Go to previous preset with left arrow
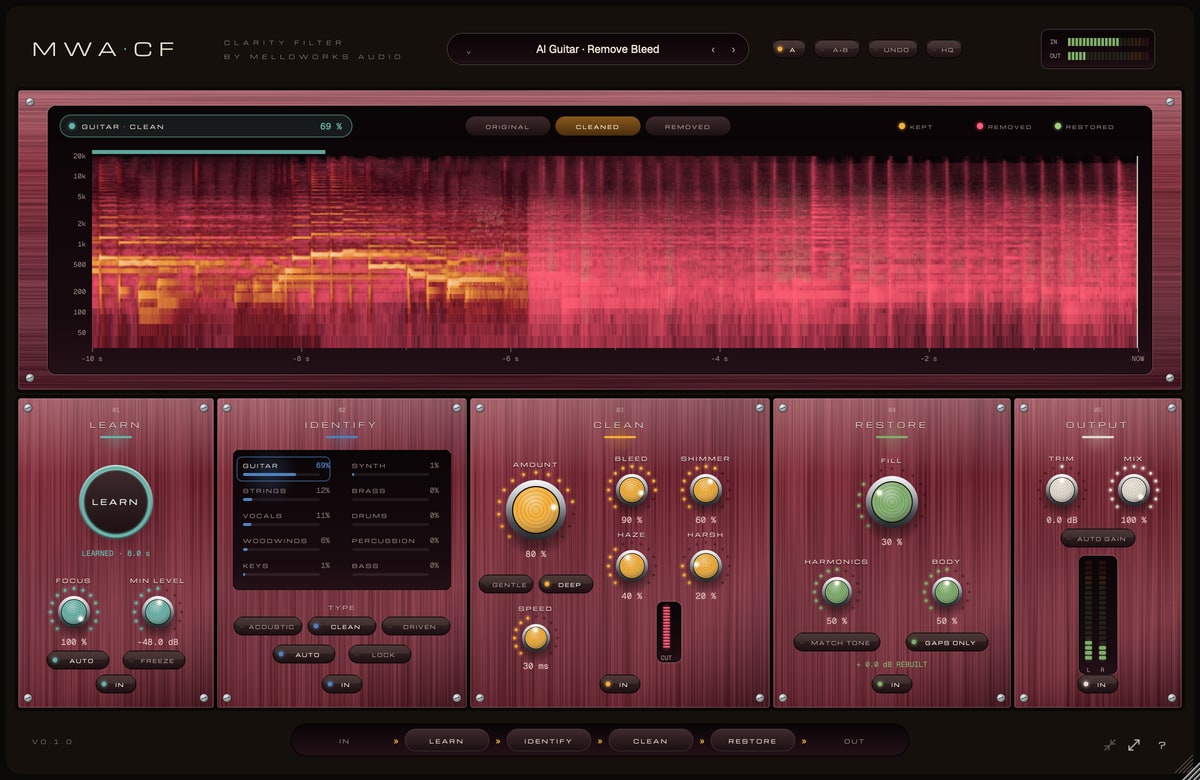Viewport: 1200px width, 780px height. 713,49
